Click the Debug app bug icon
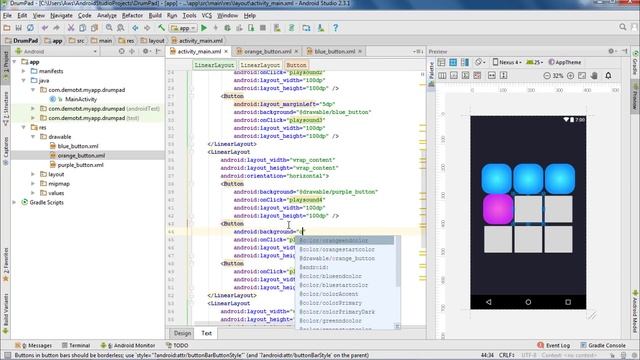 (227, 28)
